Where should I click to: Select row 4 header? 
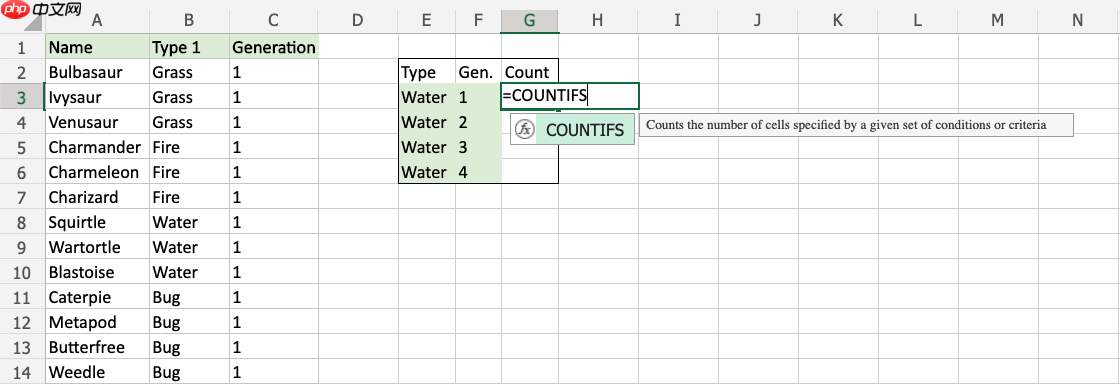[22, 122]
